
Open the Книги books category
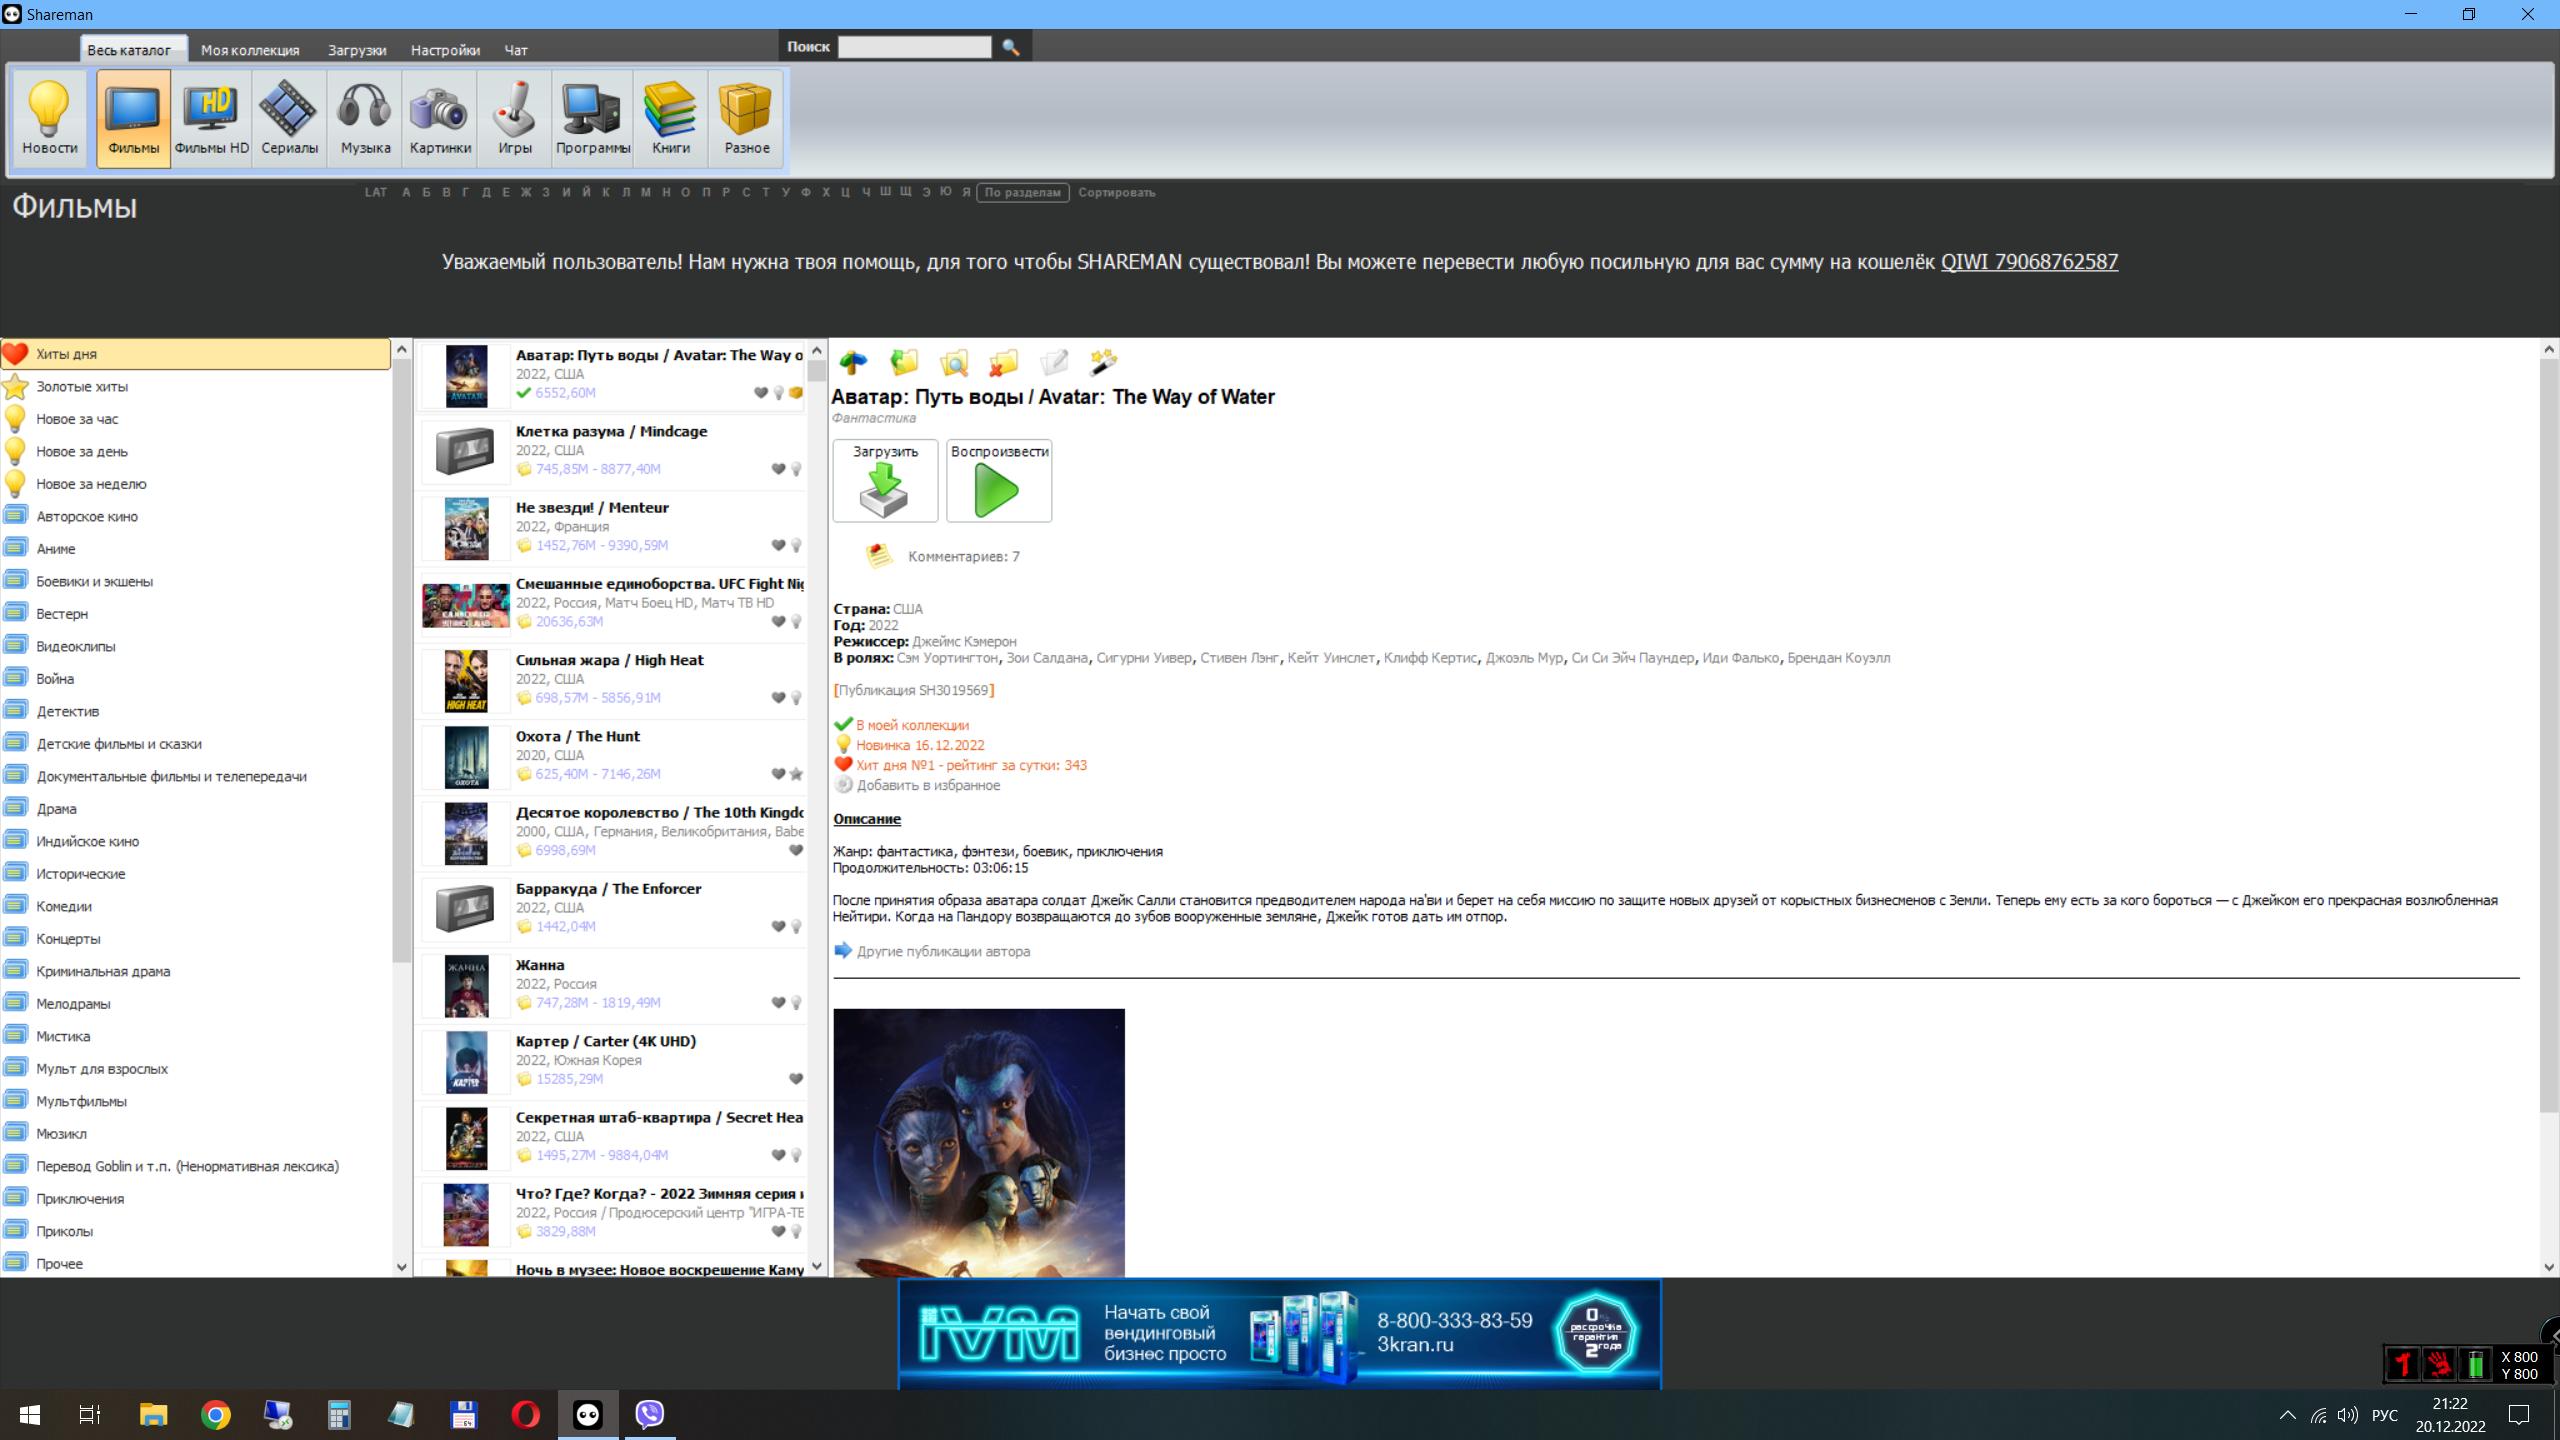pyautogui.click(x=670, y=118)
